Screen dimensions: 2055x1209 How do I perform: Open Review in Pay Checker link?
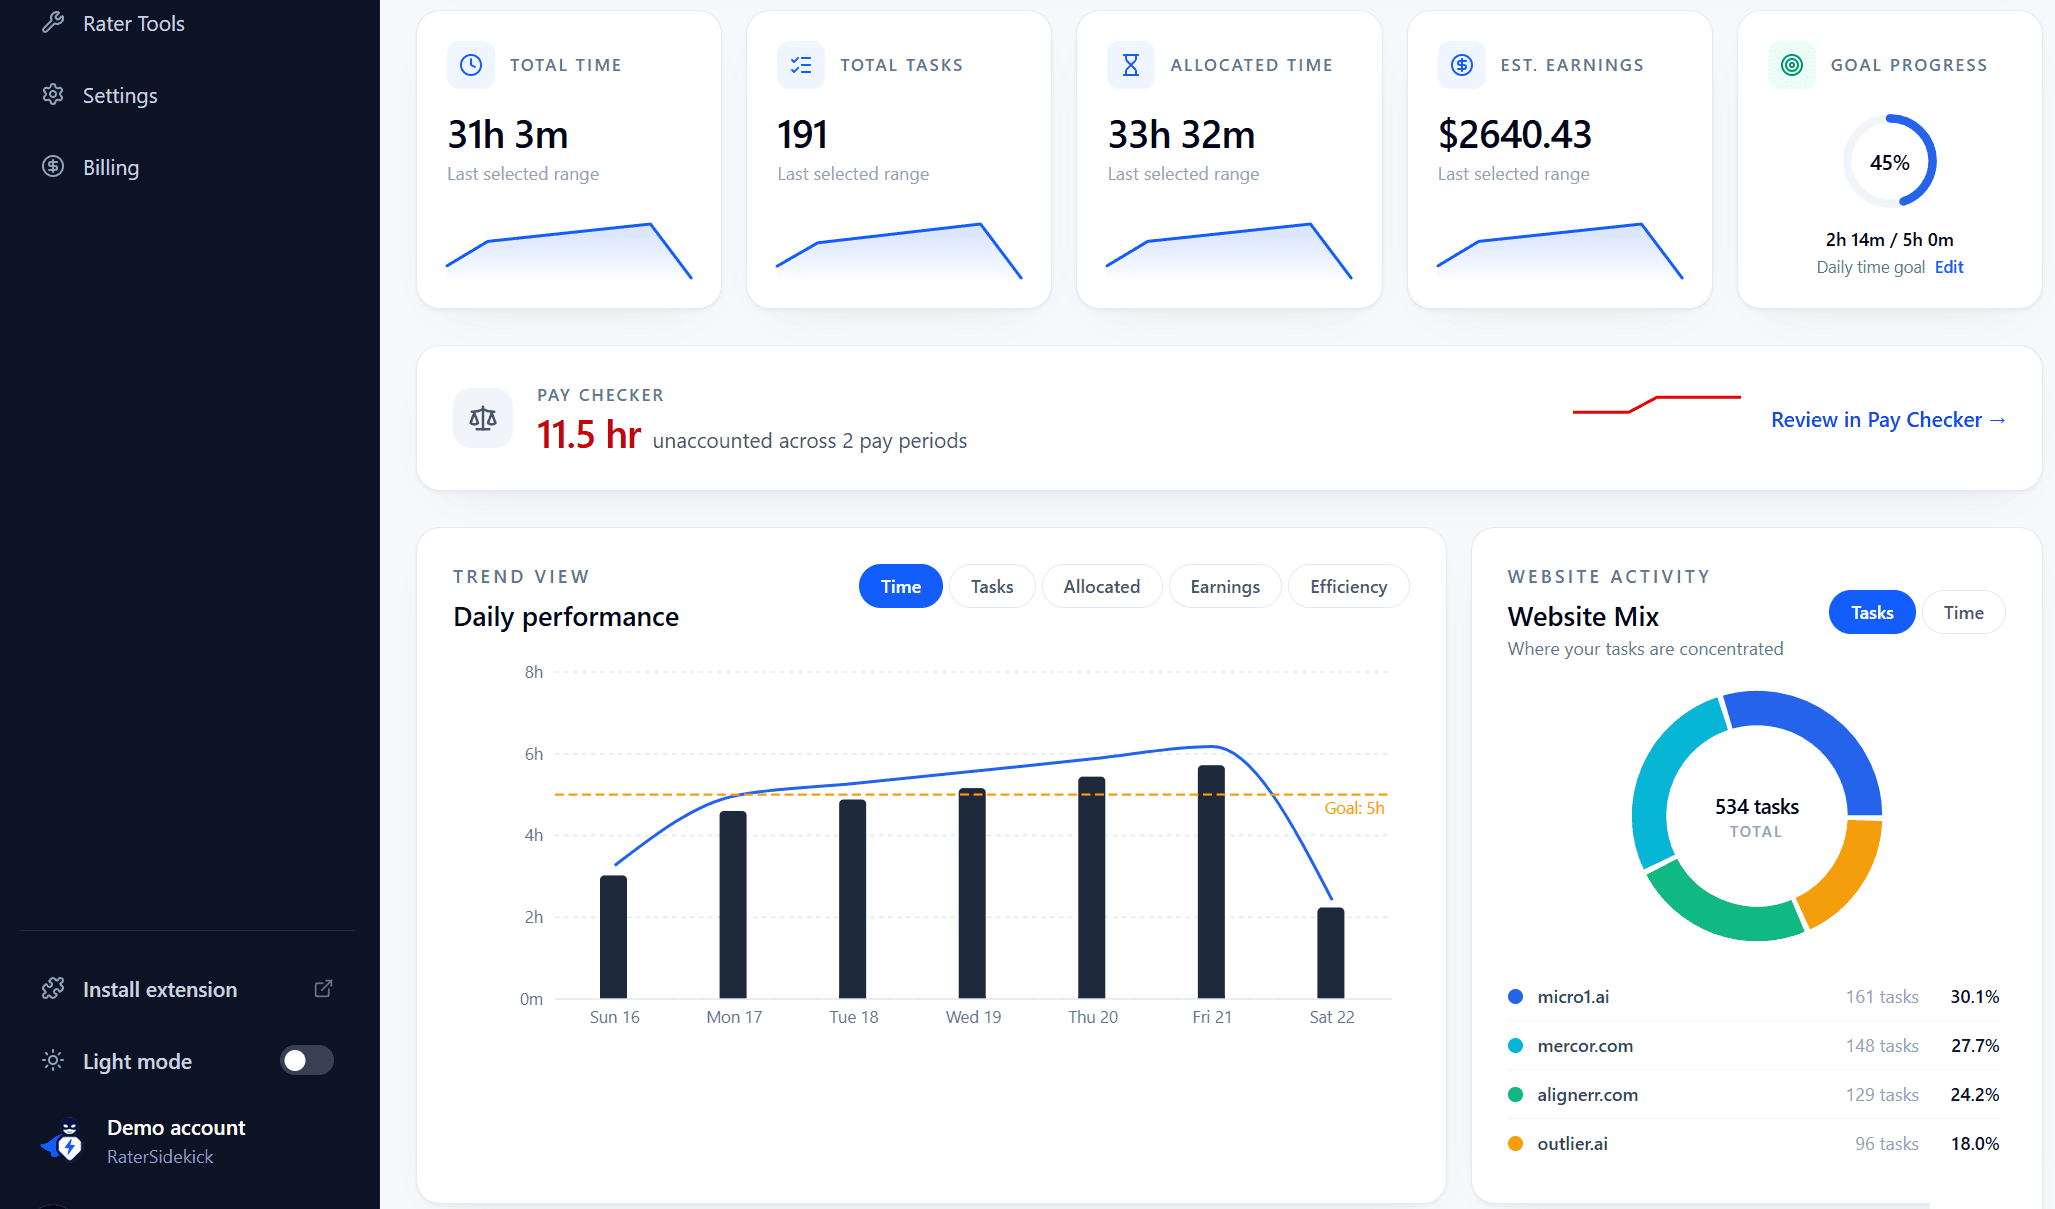pyautogui.click(x=1888, y=420)
